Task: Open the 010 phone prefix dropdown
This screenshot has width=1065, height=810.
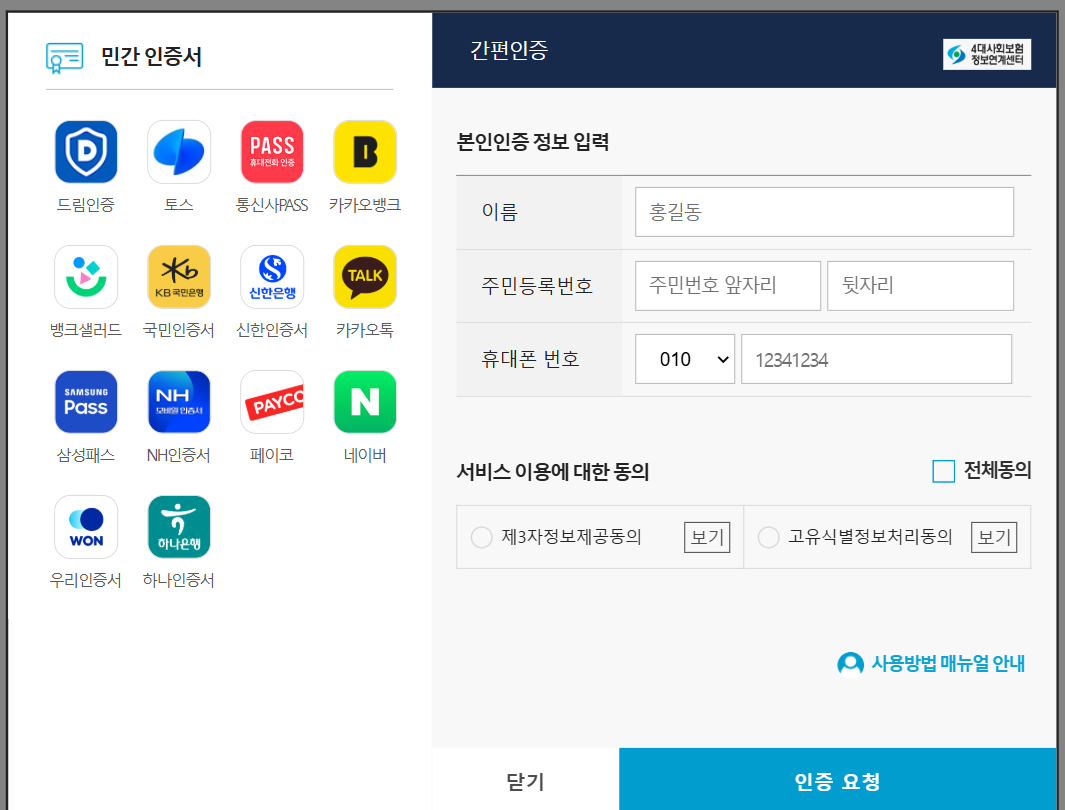Action: coord(685,359)
